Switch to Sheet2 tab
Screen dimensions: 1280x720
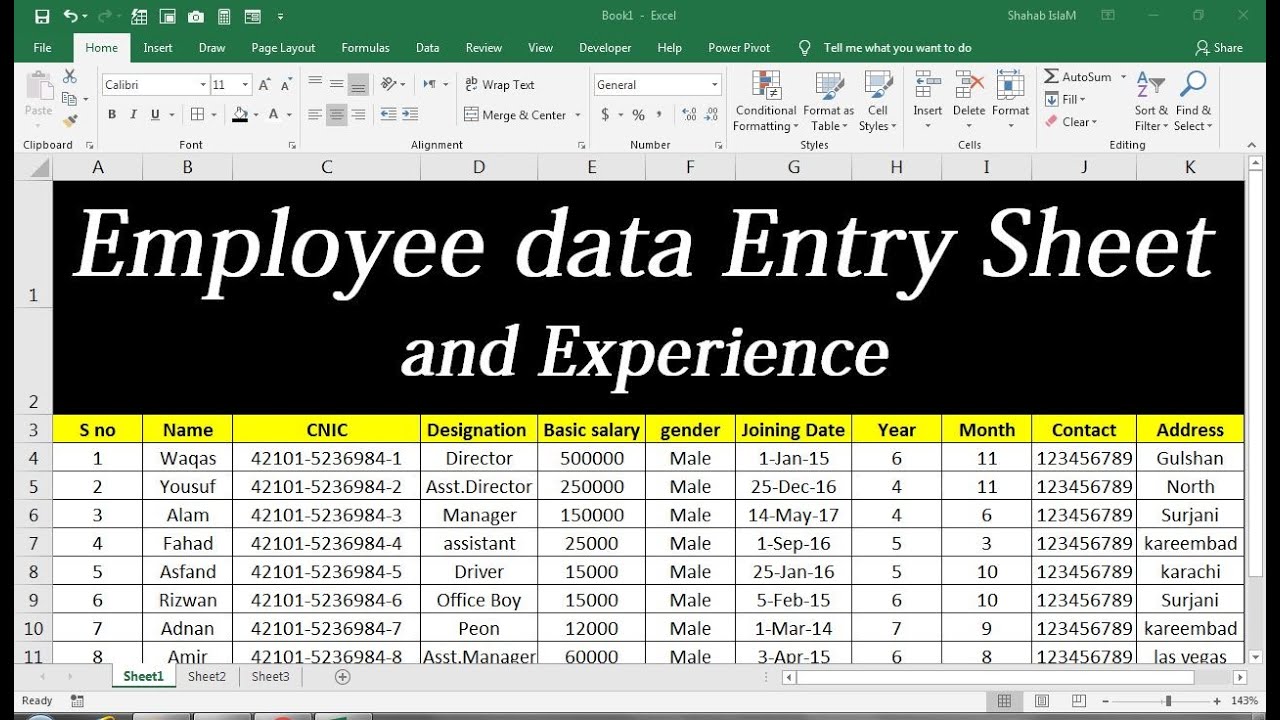pos(207,677)
